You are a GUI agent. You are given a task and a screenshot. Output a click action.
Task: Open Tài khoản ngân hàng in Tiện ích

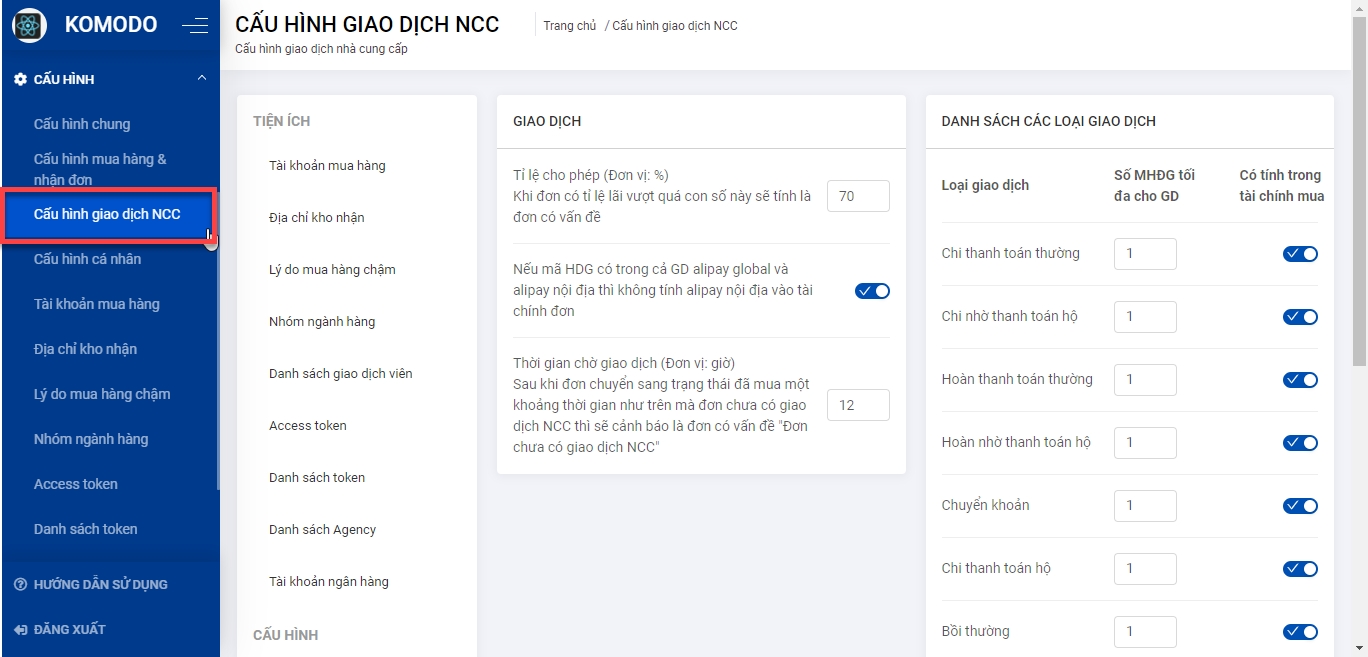328,581
